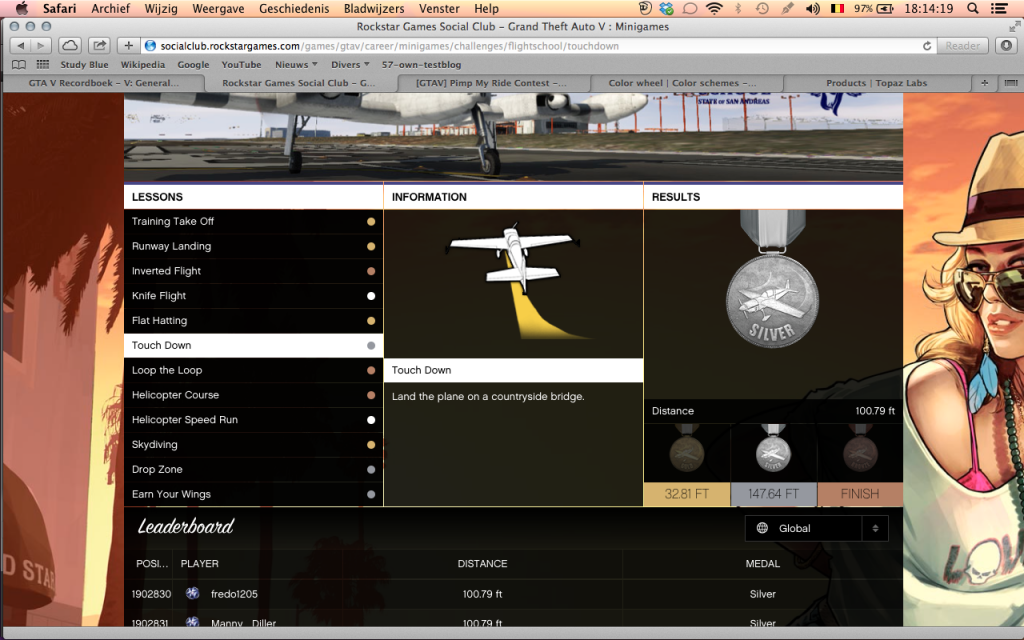Open the Time Machine menu
1024x640 pixels.
[x=762, y=8]
